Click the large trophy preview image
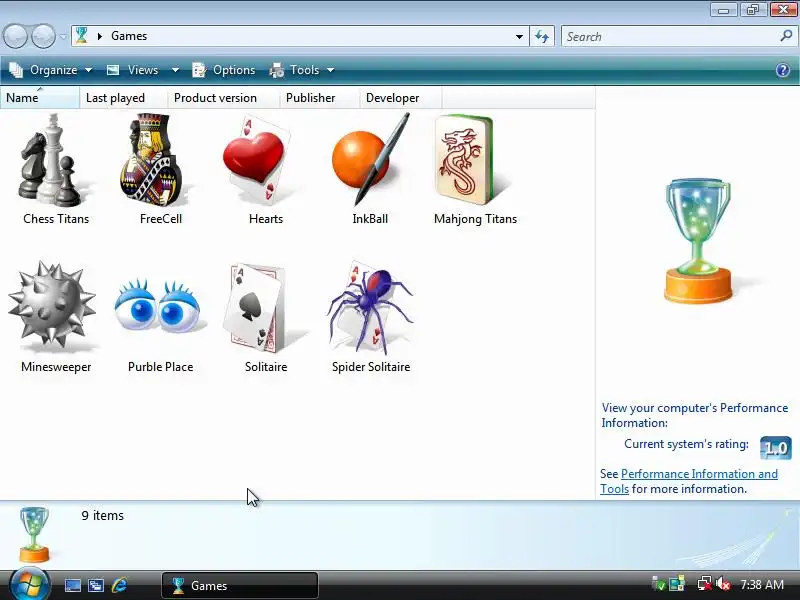 point(698,240)
